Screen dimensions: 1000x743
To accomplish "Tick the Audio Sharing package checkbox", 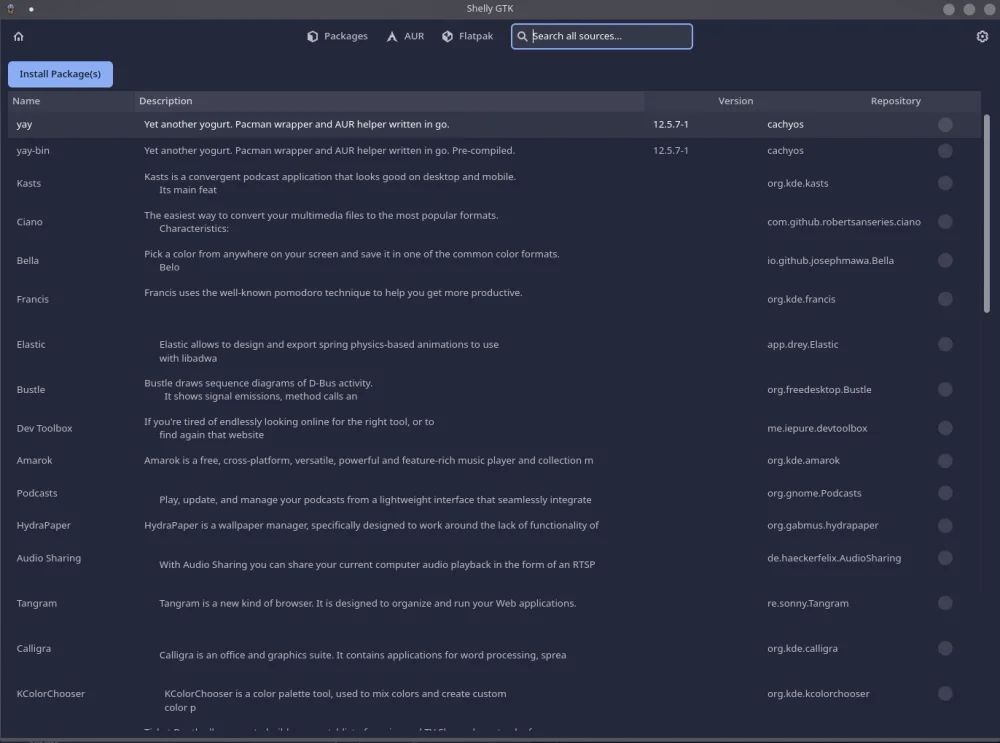I will point(945,558).
